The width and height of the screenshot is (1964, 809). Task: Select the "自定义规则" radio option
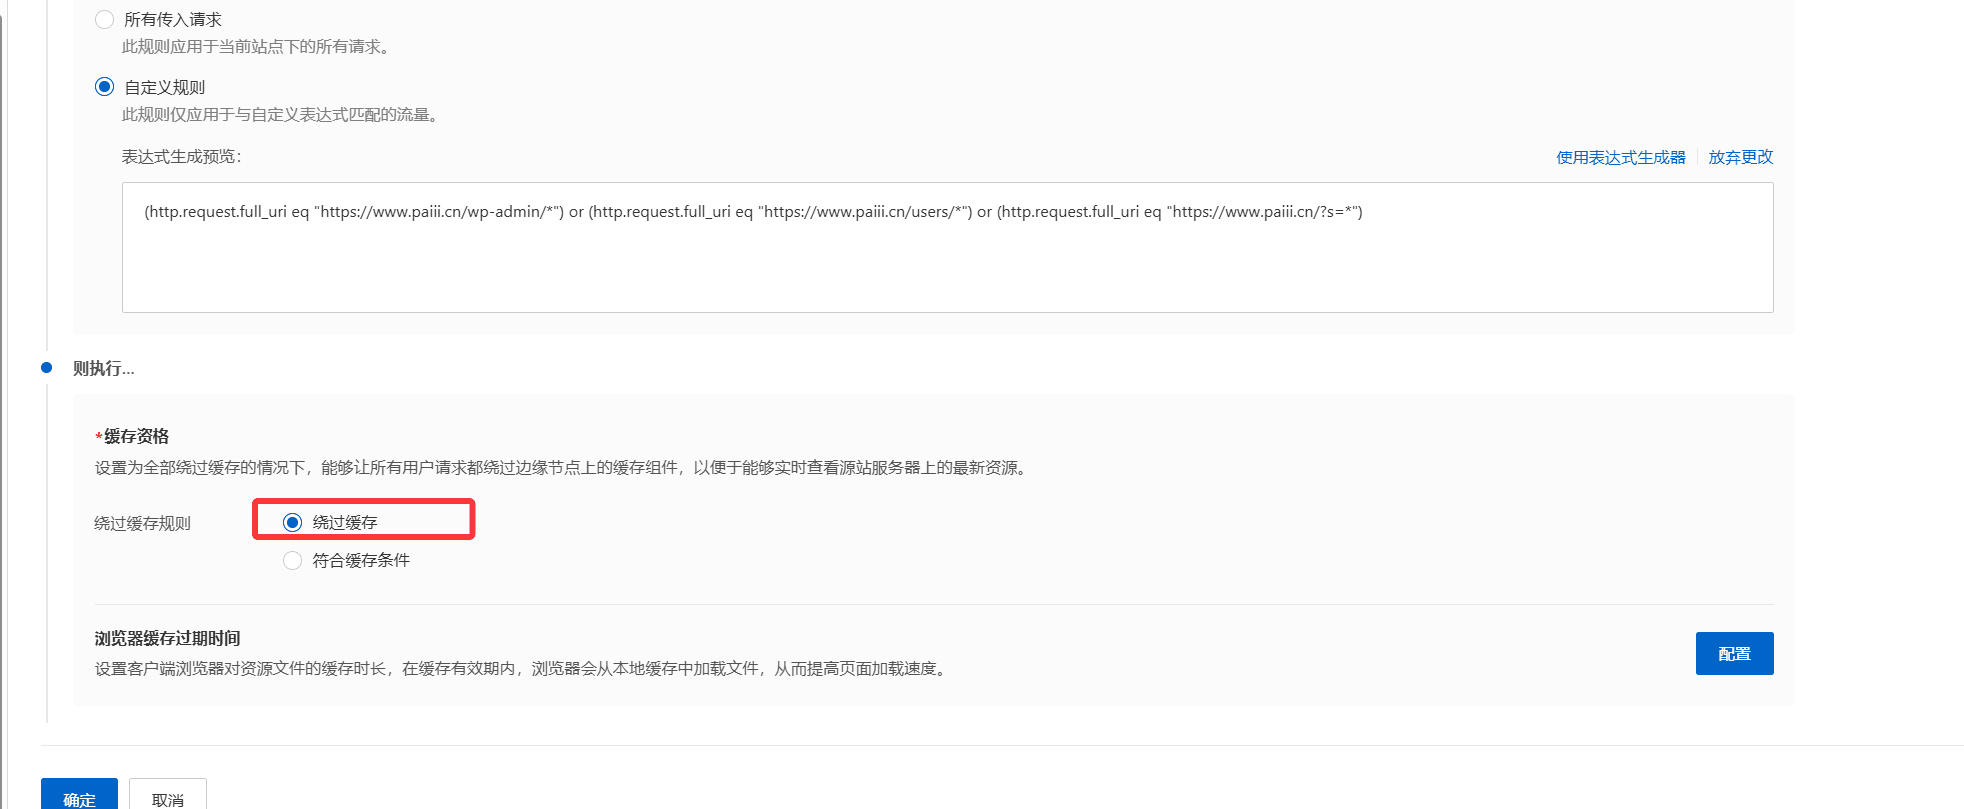pos(104,87)
